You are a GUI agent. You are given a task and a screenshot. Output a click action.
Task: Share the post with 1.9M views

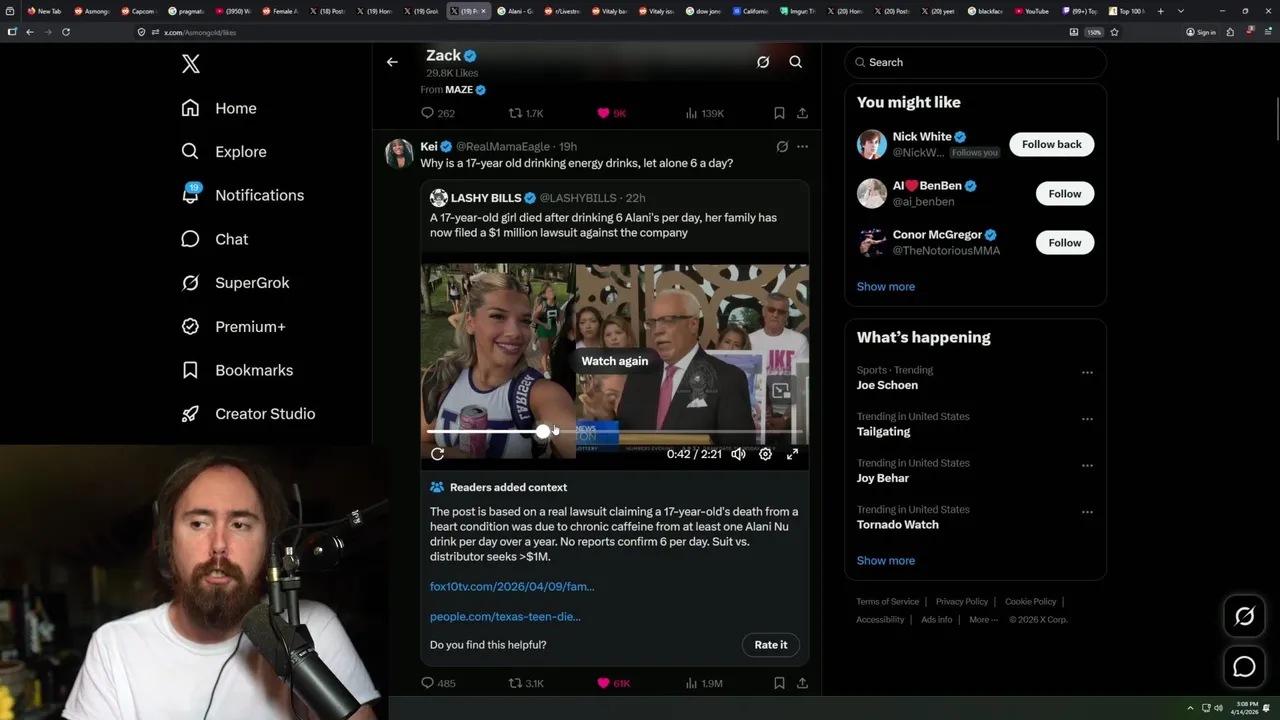tap(802, 683)
